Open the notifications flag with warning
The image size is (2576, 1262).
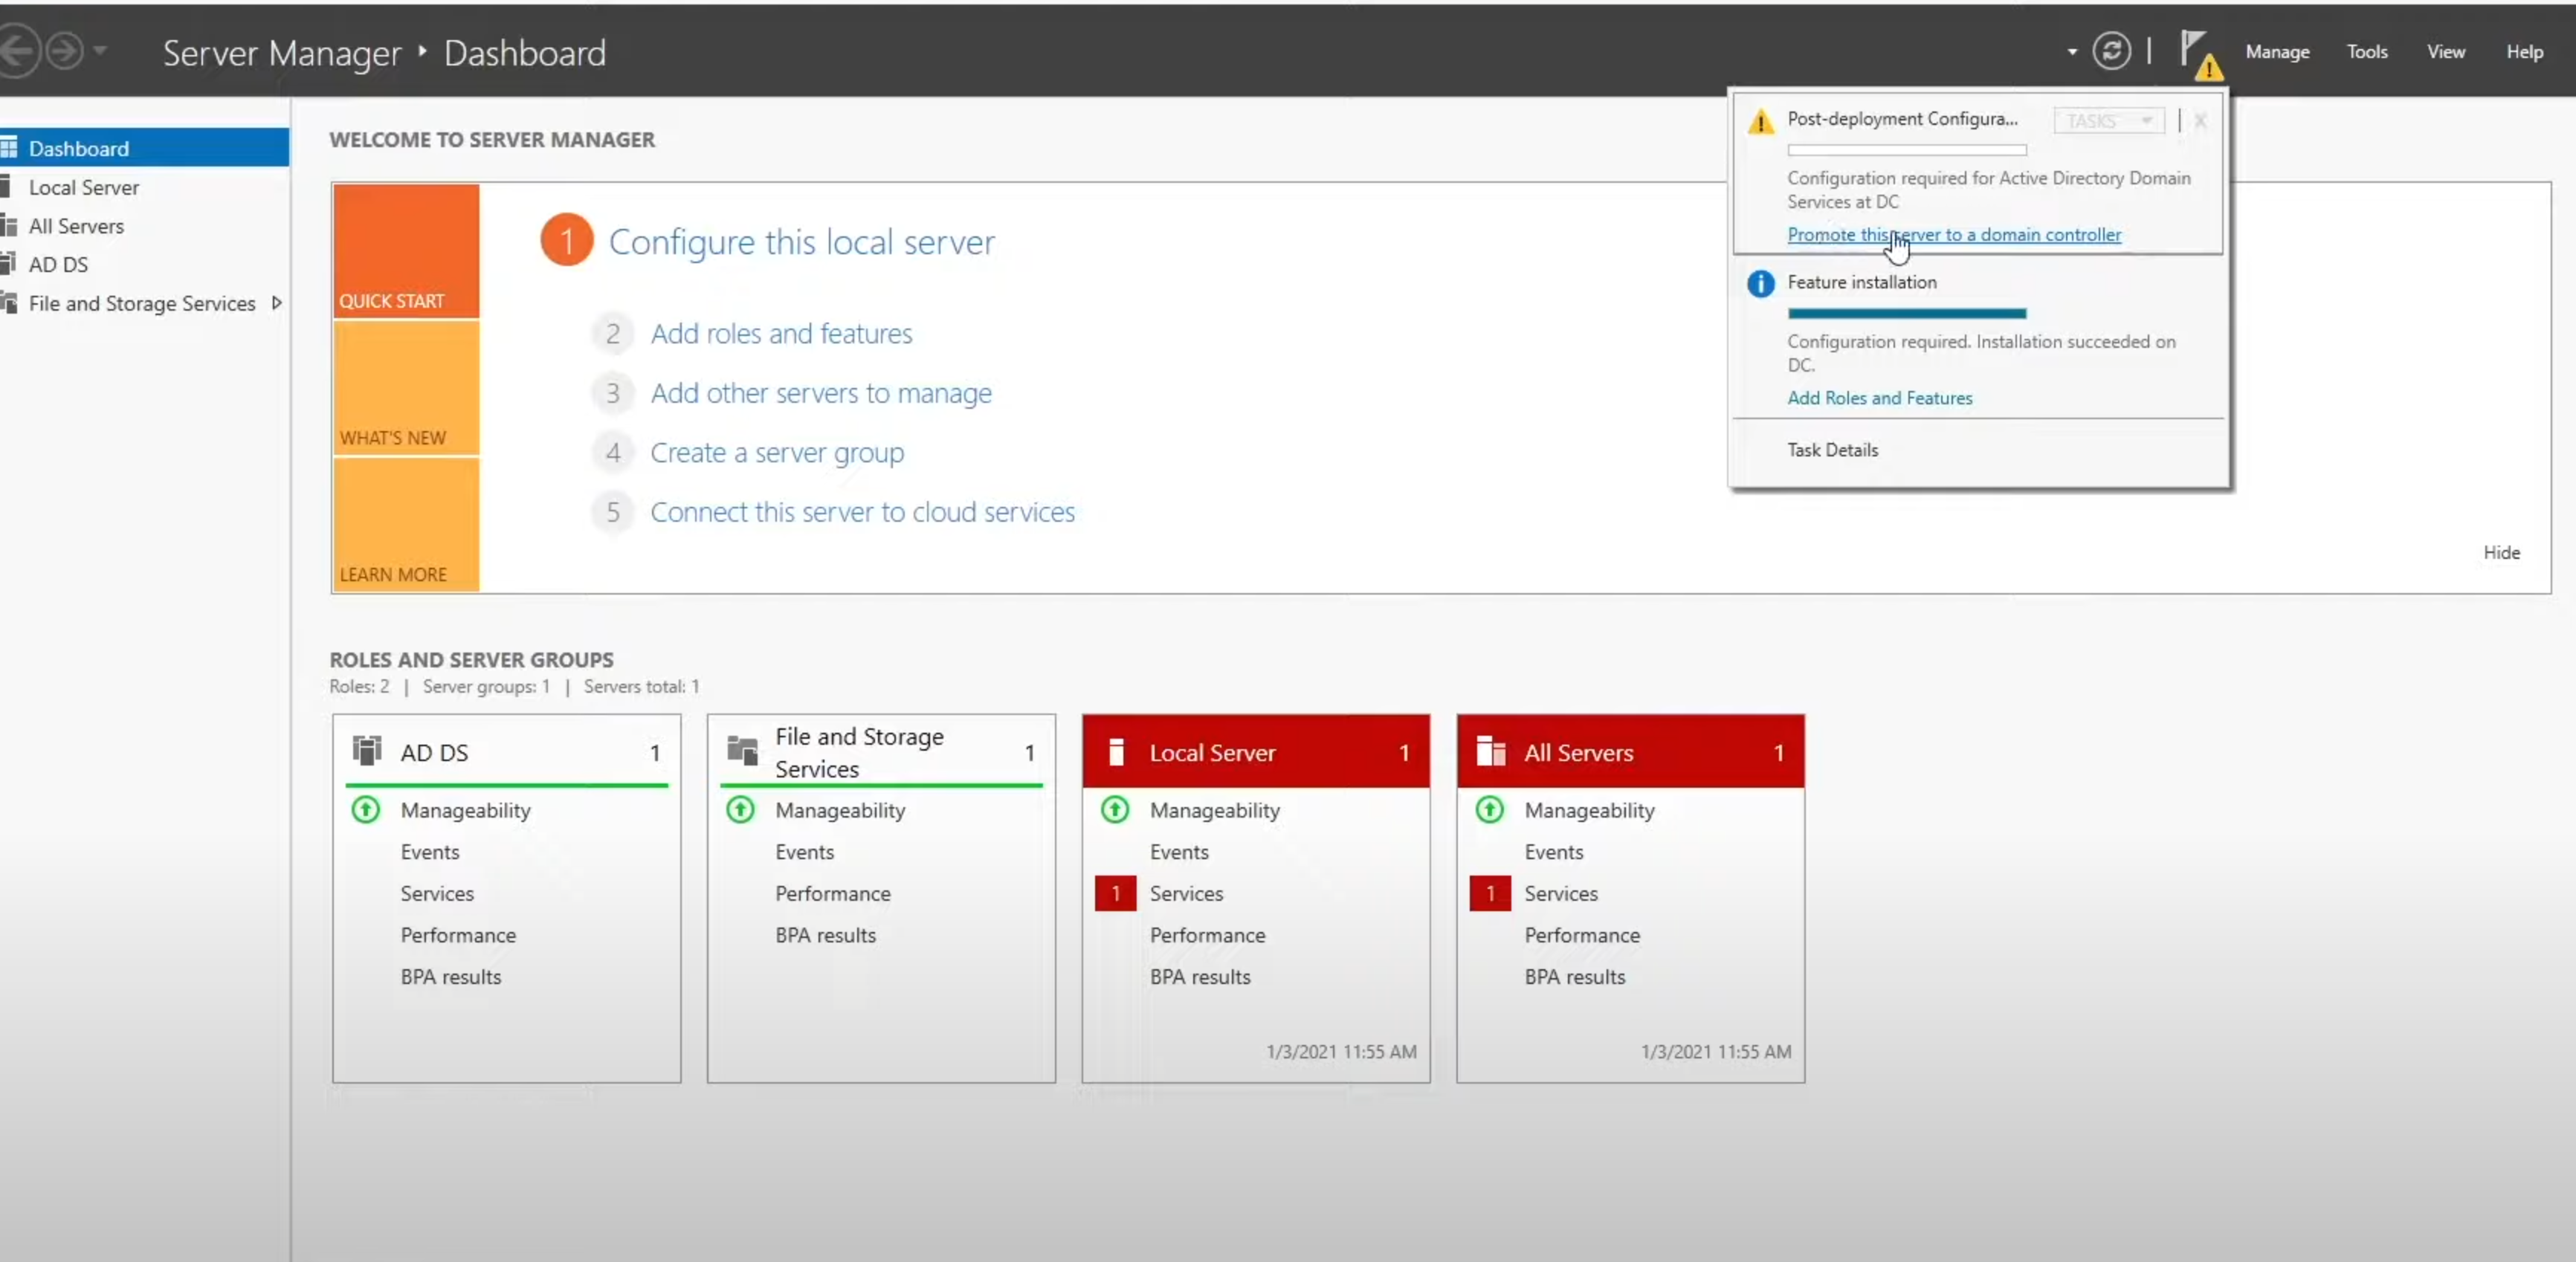[2201, 54]
